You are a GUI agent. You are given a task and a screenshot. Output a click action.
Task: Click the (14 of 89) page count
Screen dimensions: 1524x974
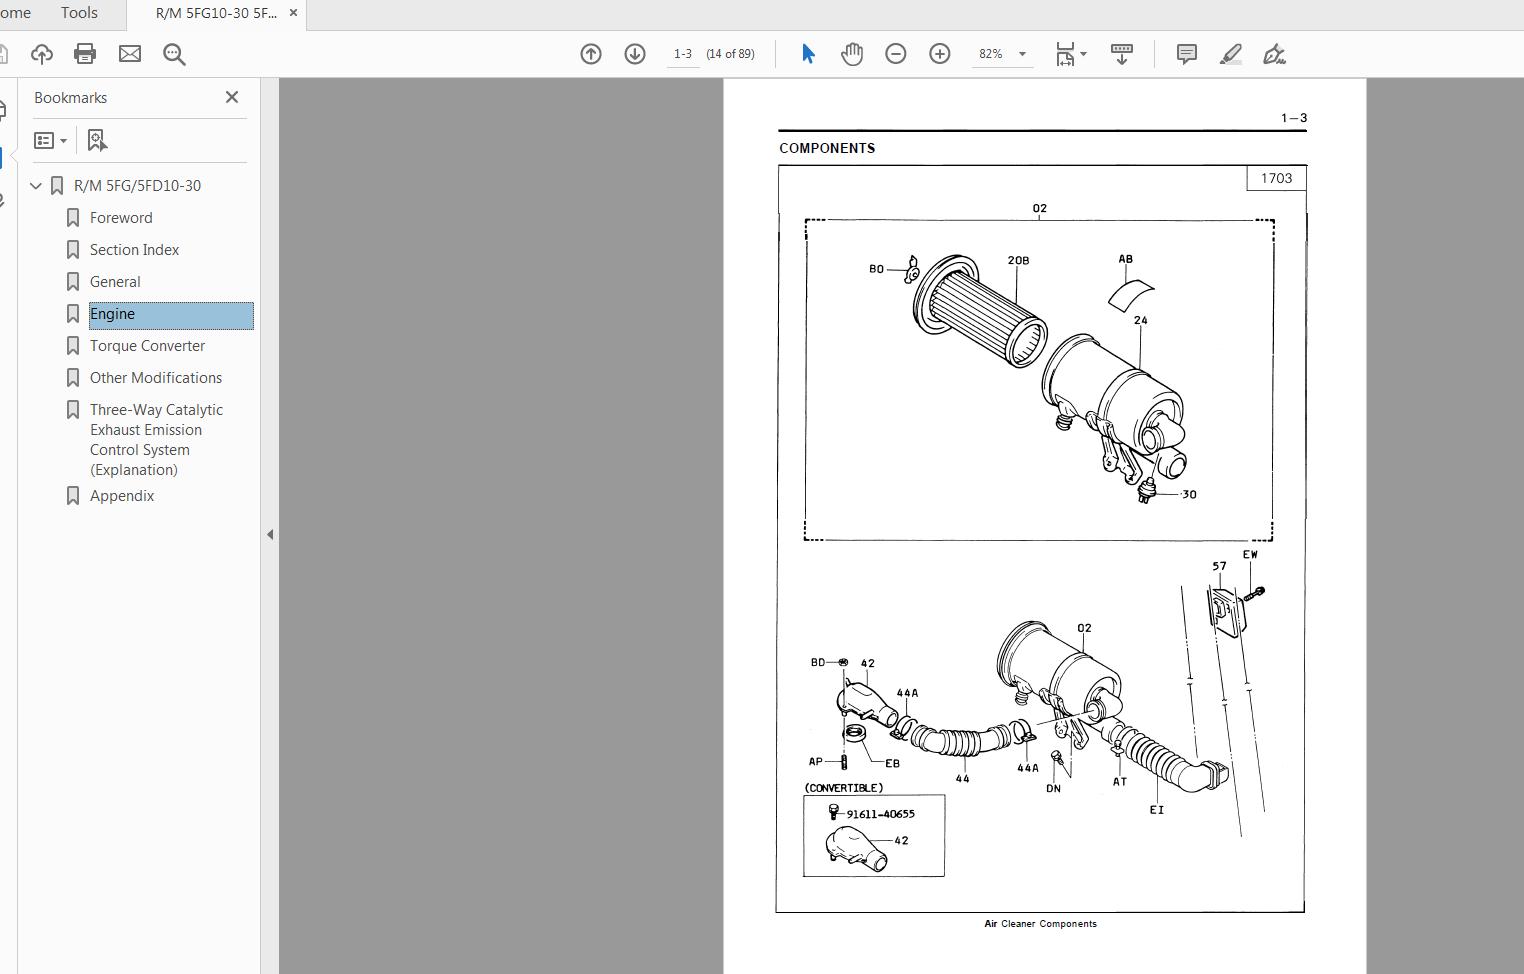(730, 54)
